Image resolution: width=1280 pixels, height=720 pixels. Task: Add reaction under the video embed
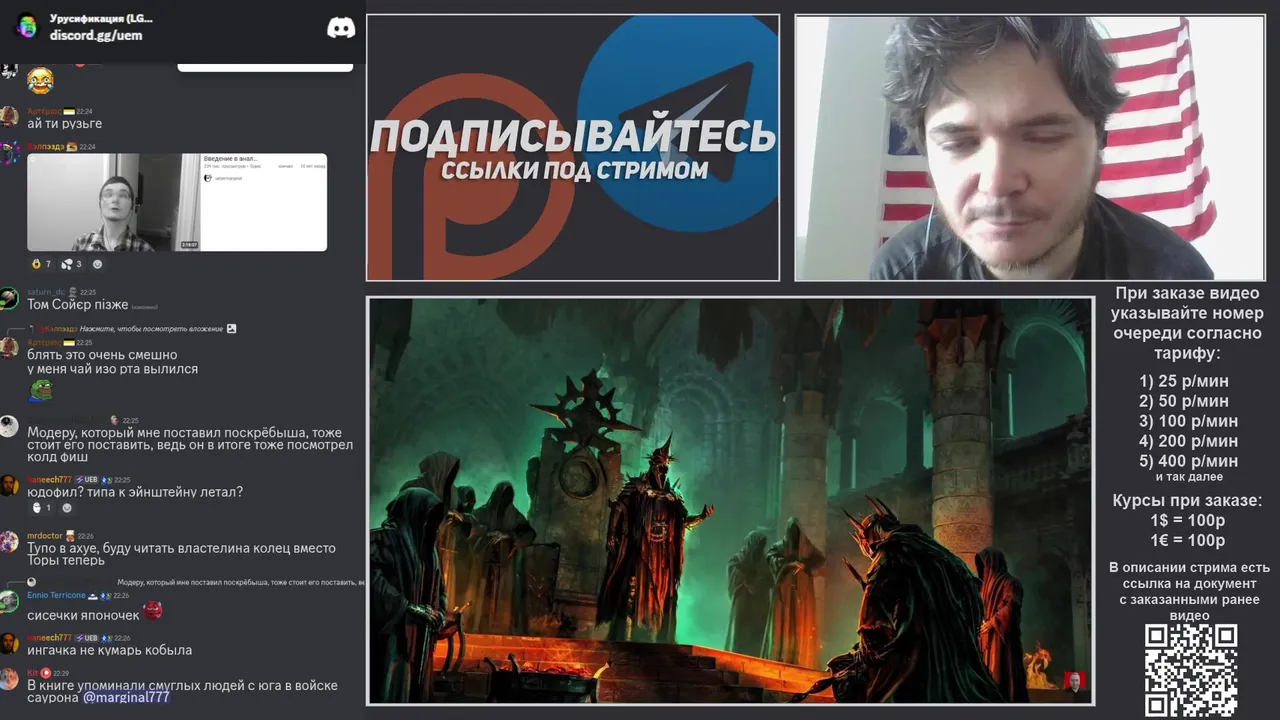pos(97,264)
